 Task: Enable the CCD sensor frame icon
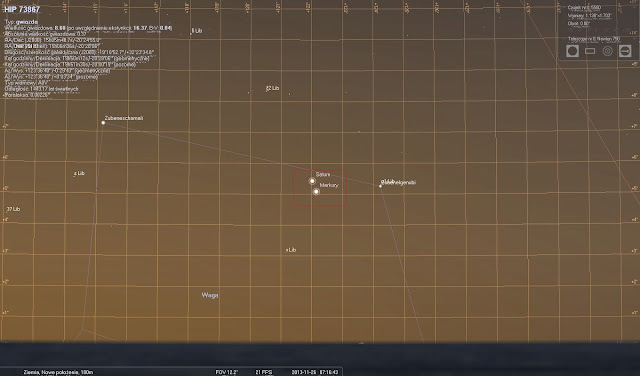pos(590,51)
